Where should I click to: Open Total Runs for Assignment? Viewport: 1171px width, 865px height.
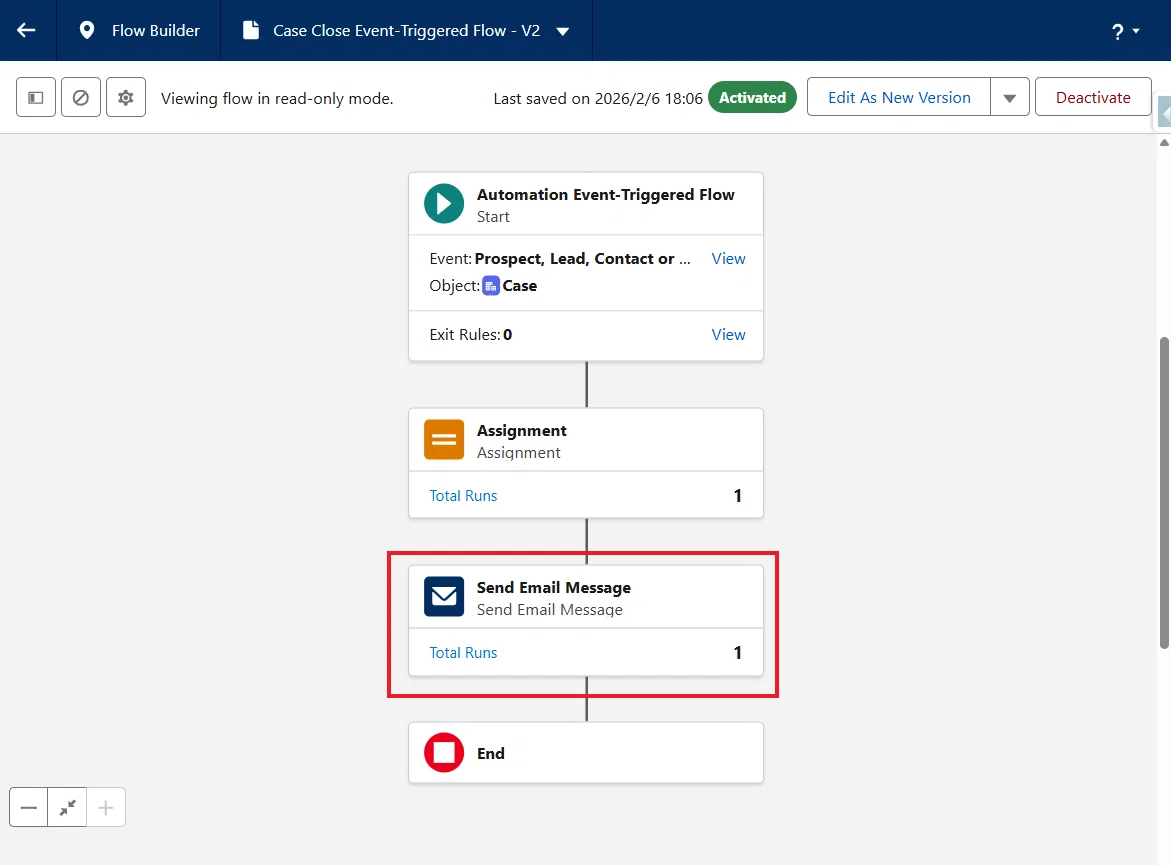point(463,496)
